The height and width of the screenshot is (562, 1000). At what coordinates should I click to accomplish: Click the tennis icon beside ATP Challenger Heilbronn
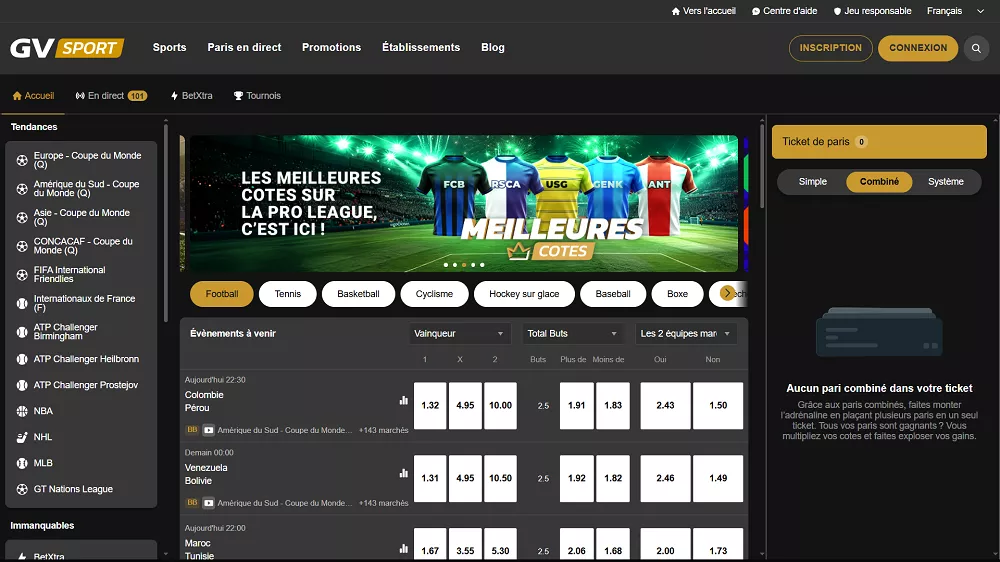pos(22,359)
